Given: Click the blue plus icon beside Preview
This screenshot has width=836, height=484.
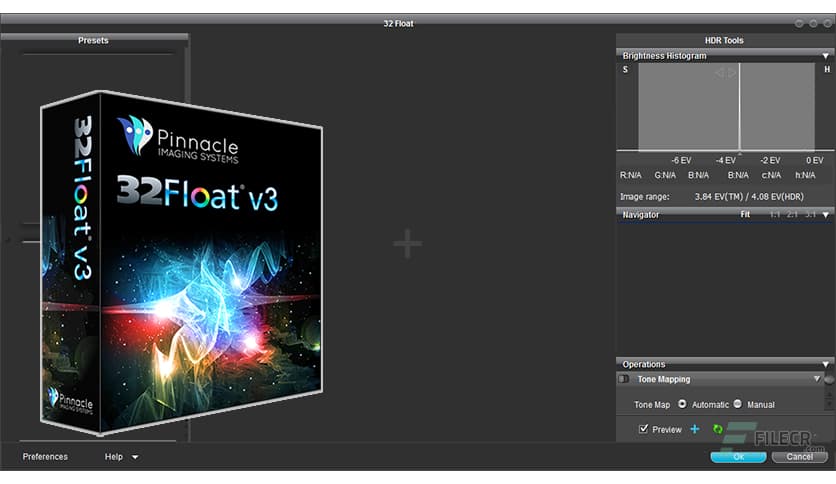Looking at the screenshot, I should 695,429.
